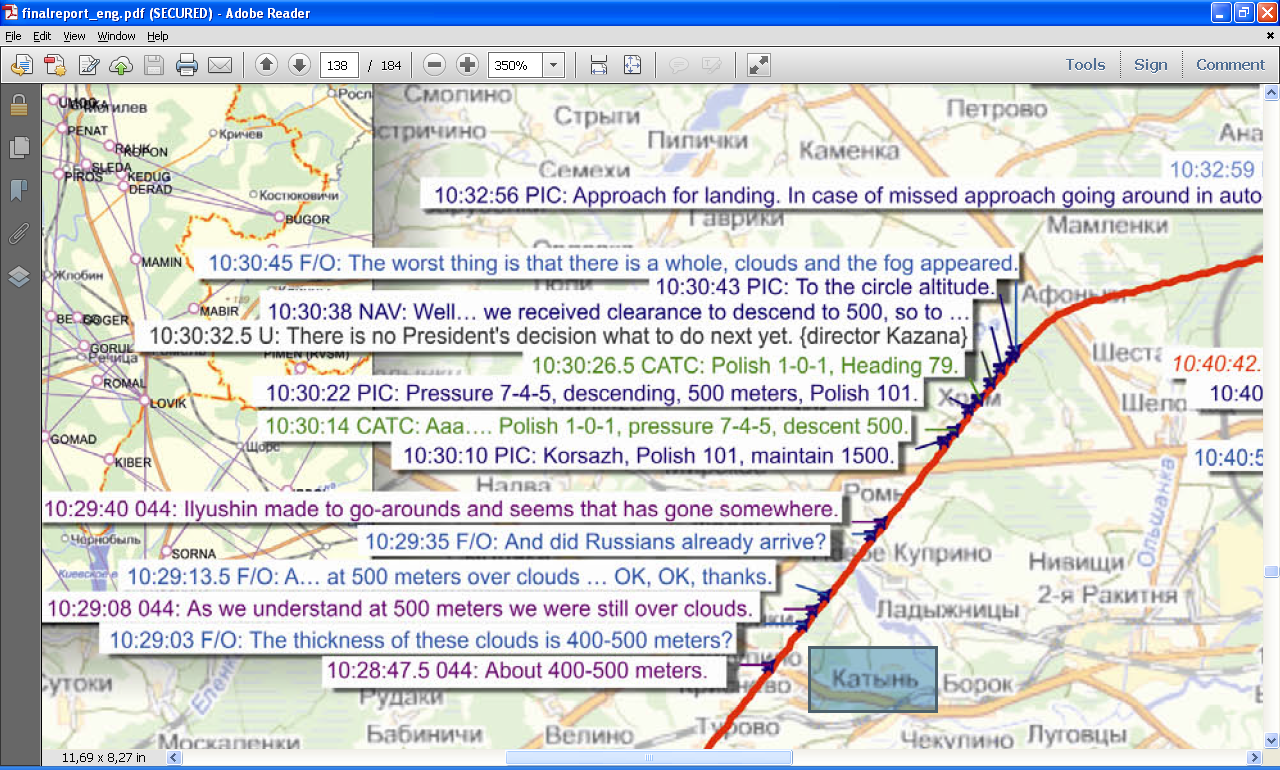
Task: Click the '10:30:22 PIC: Pressure 7-4-5' label
Action: [592, 393]
